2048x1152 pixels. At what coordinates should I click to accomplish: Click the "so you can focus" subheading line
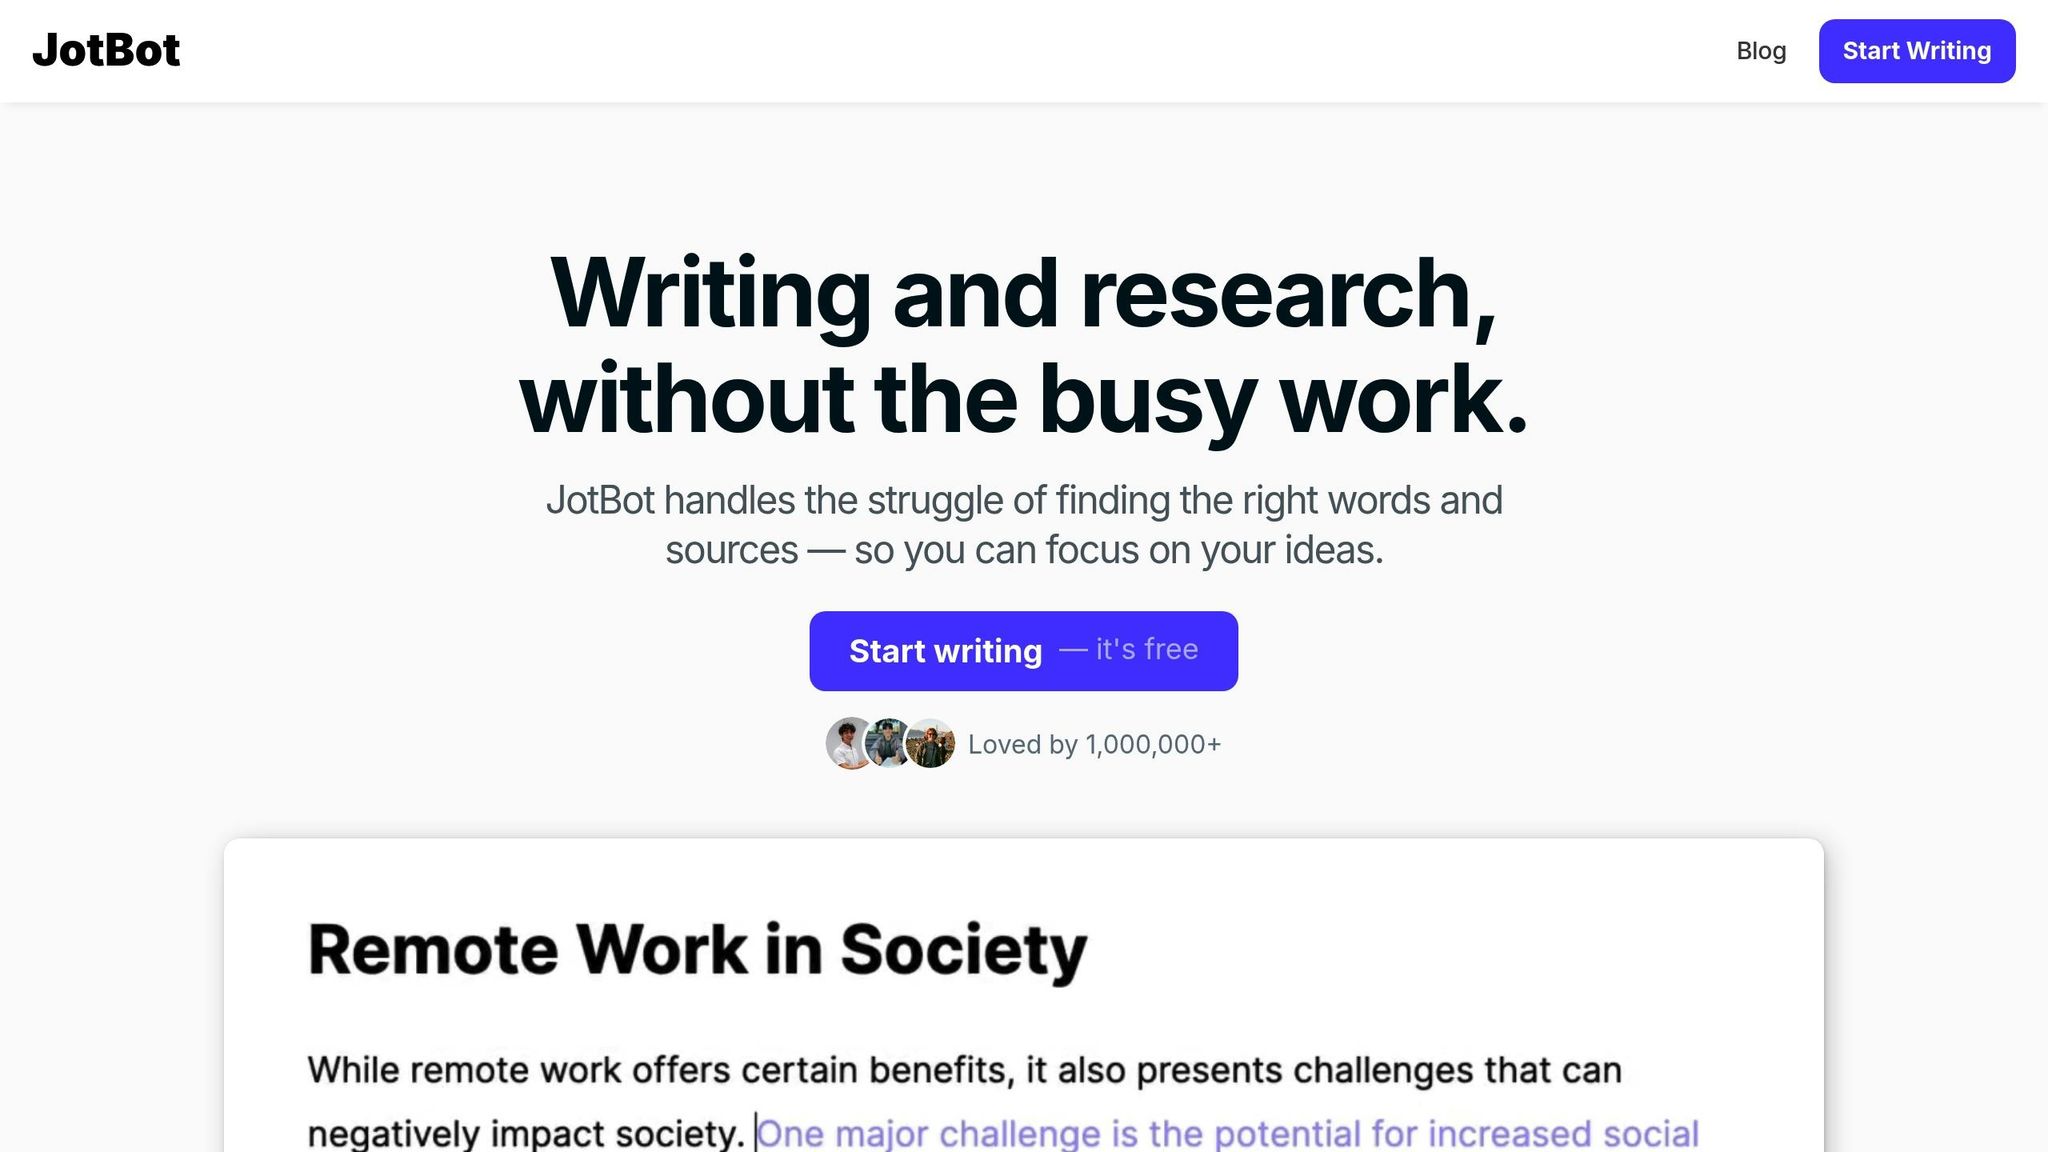[1023, 550]
